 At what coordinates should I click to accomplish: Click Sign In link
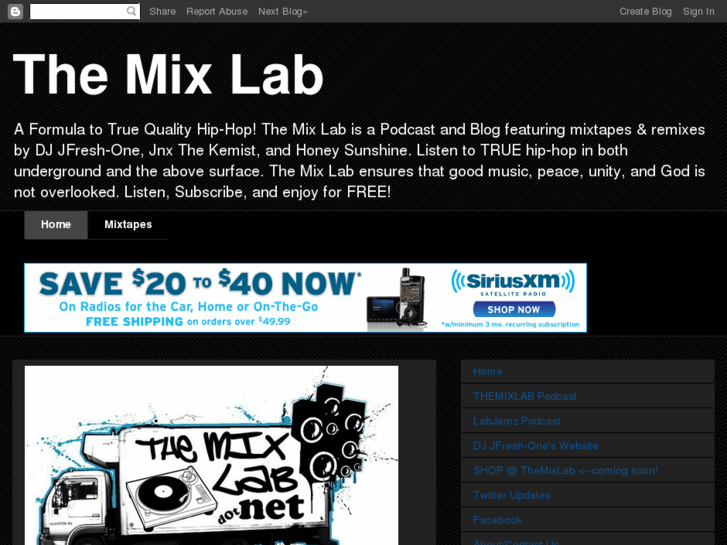698,12
